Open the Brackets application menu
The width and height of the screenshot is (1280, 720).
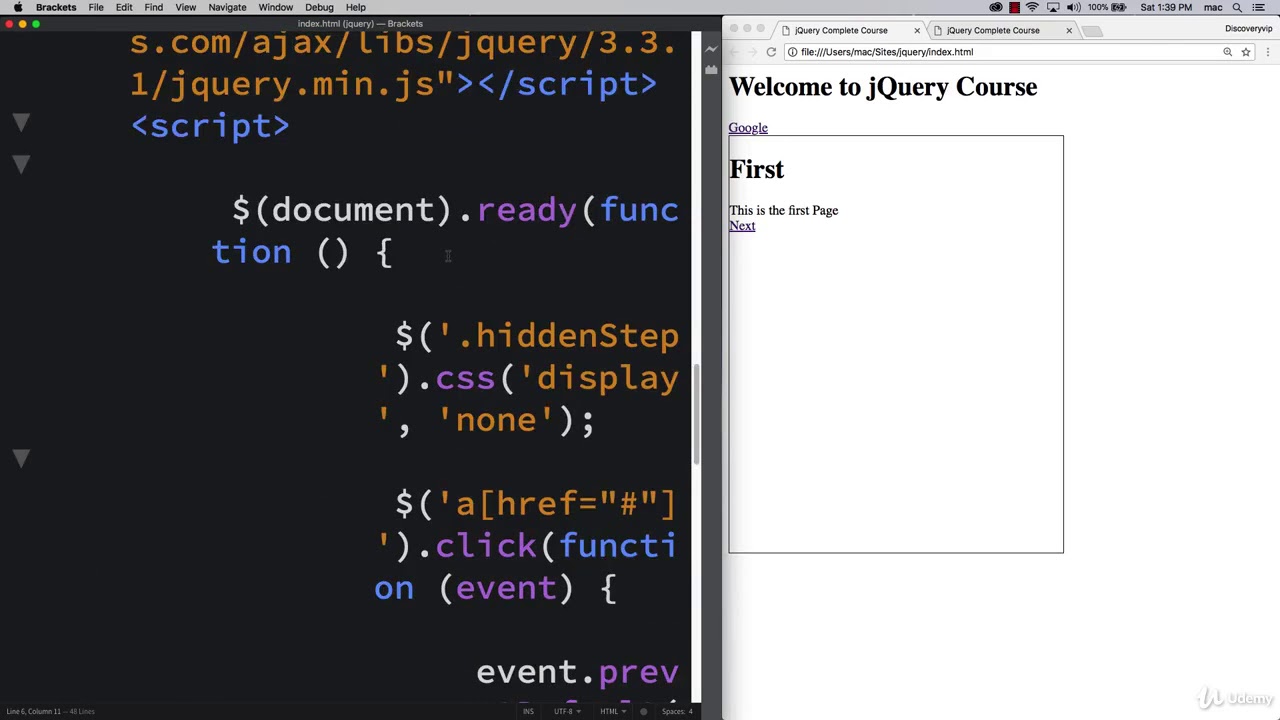click(56, 7)
